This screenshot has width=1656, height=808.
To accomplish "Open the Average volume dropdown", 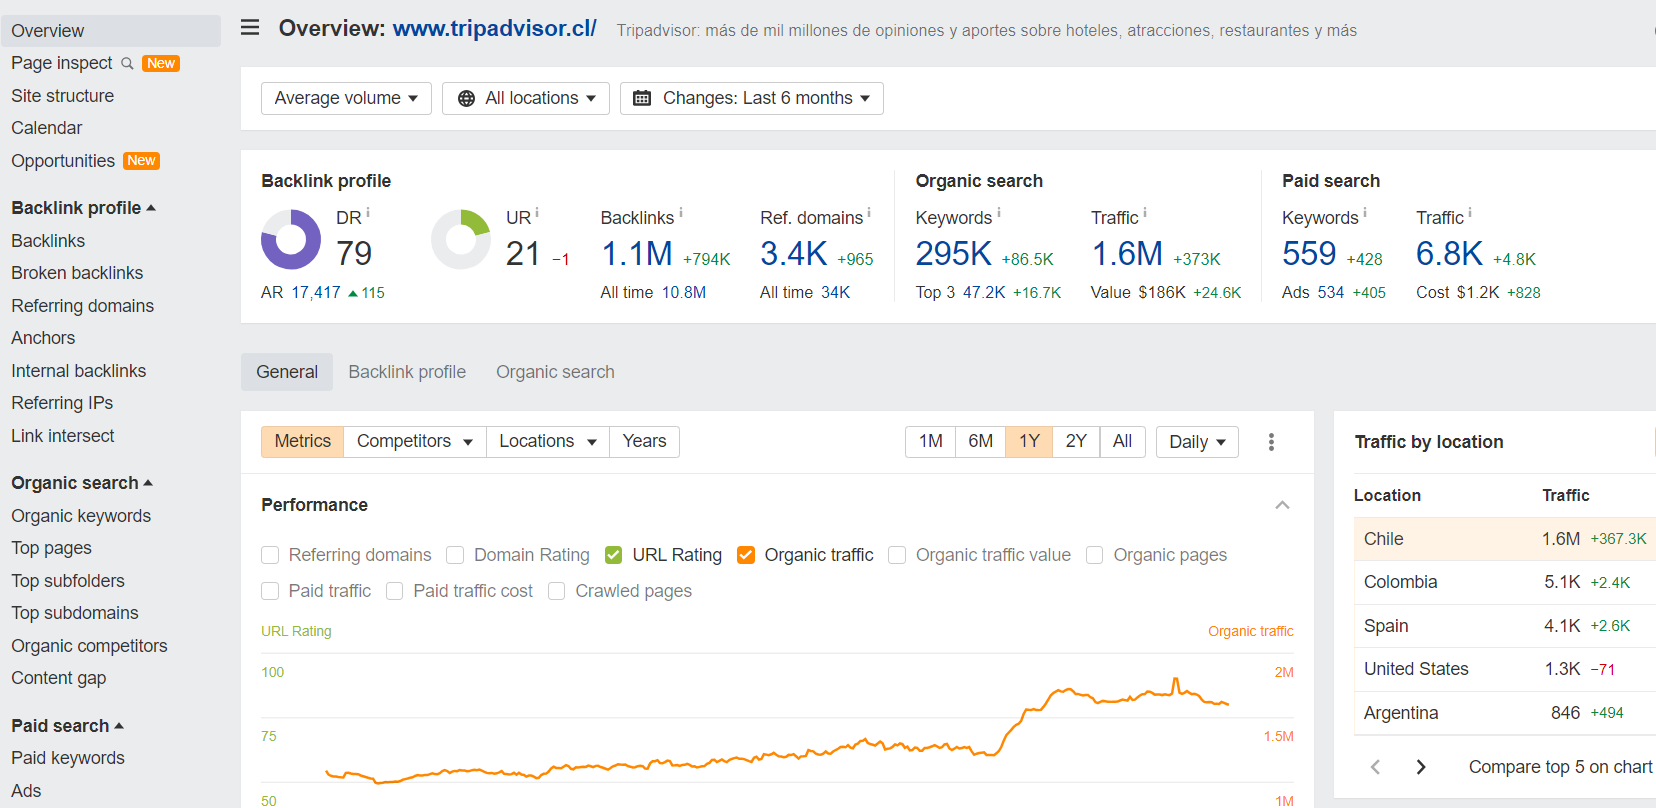I will click(346, 98).
